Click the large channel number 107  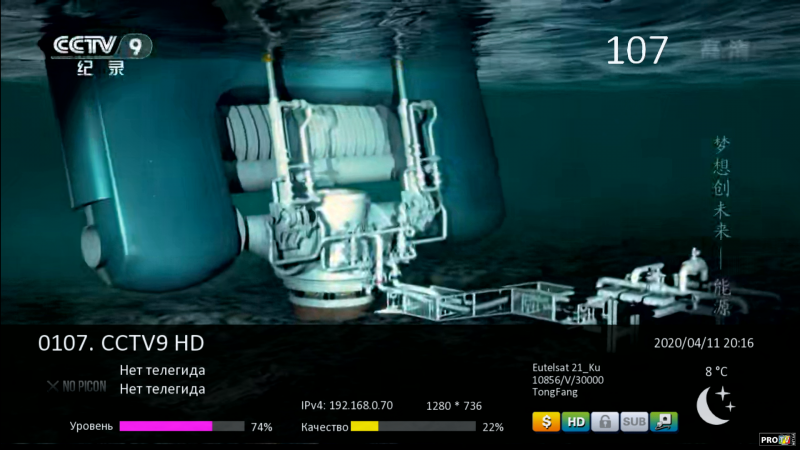tap(637, 51)
